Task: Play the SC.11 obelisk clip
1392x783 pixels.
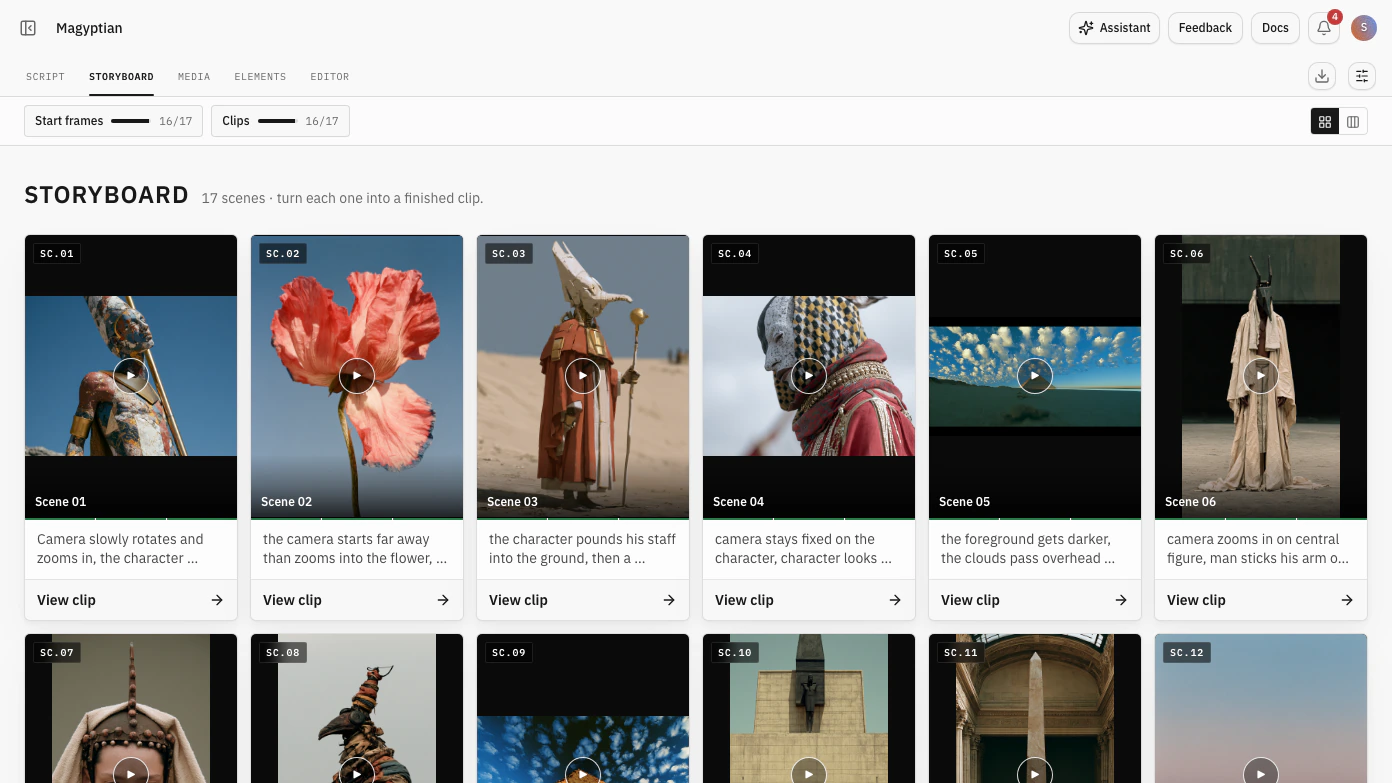Action: (1035, 773)
